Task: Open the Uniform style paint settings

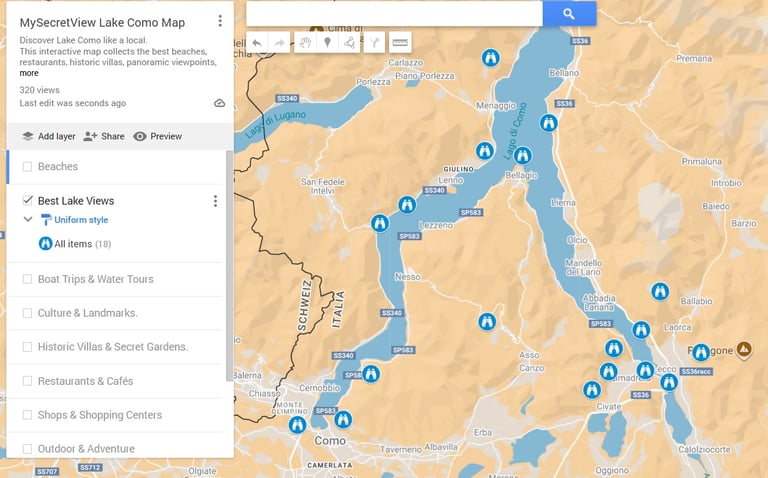Action: (x=75, y=220)
